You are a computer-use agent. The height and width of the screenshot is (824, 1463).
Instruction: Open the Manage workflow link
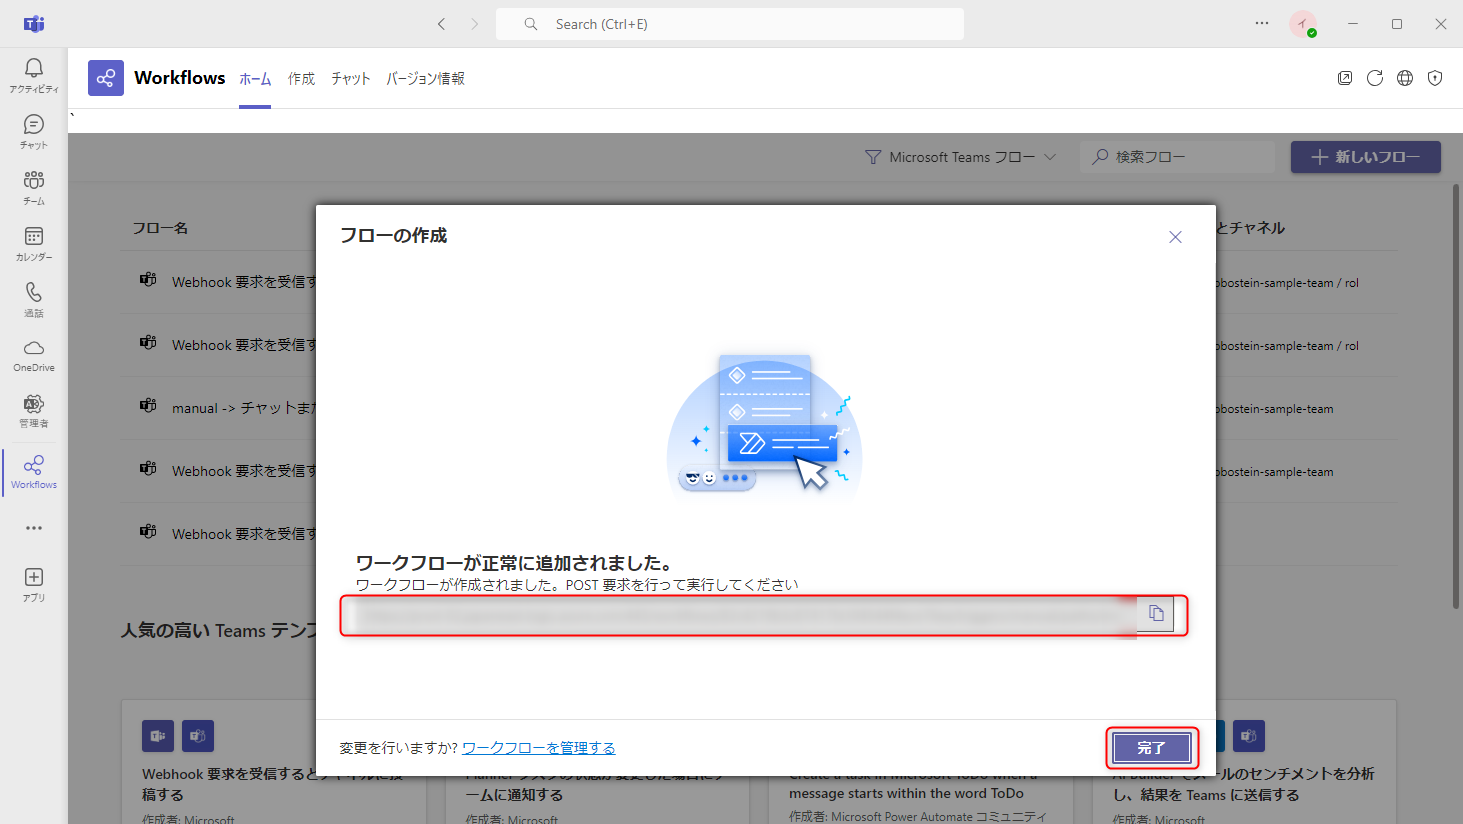539,748
